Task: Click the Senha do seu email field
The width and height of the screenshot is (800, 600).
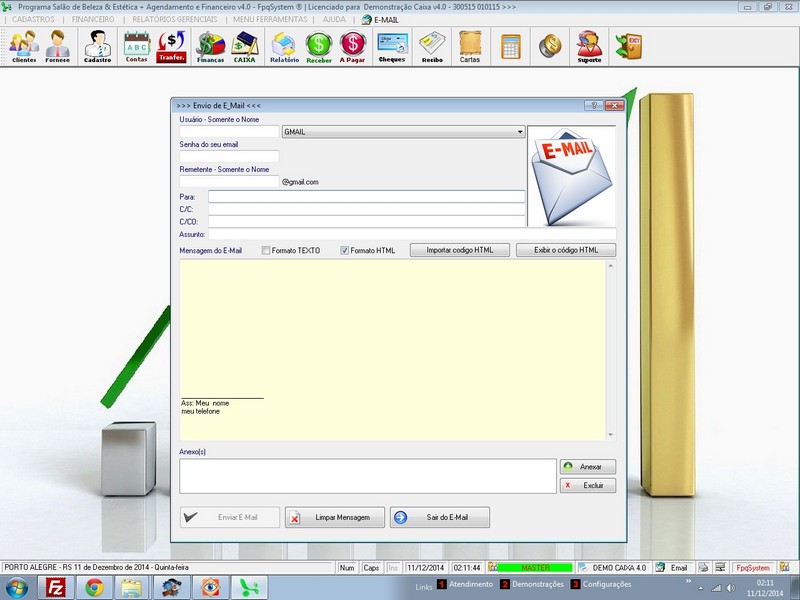Action: (x=229, y=157)
